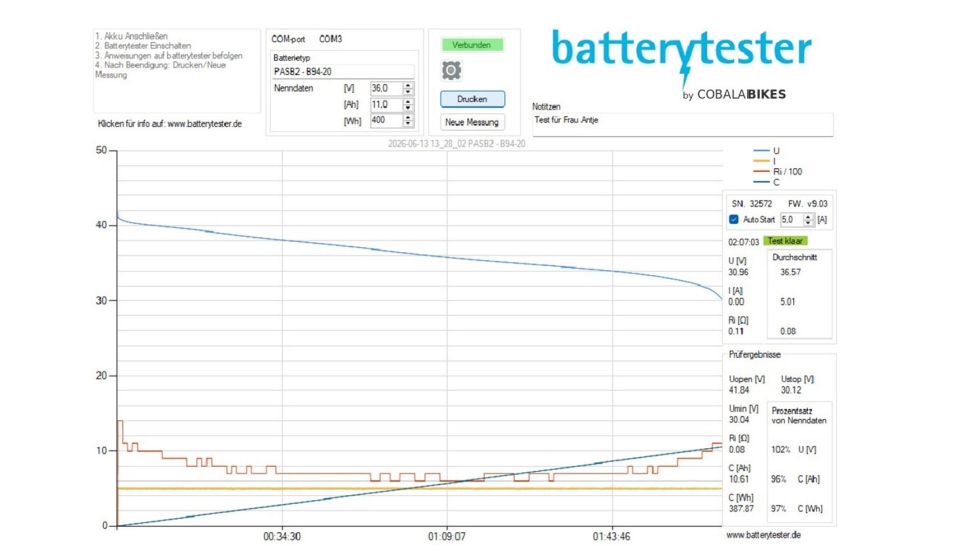Viewport: 980px width, 560px height.
Task: Toggle the Auto Start checkbox
Action: 734,219
